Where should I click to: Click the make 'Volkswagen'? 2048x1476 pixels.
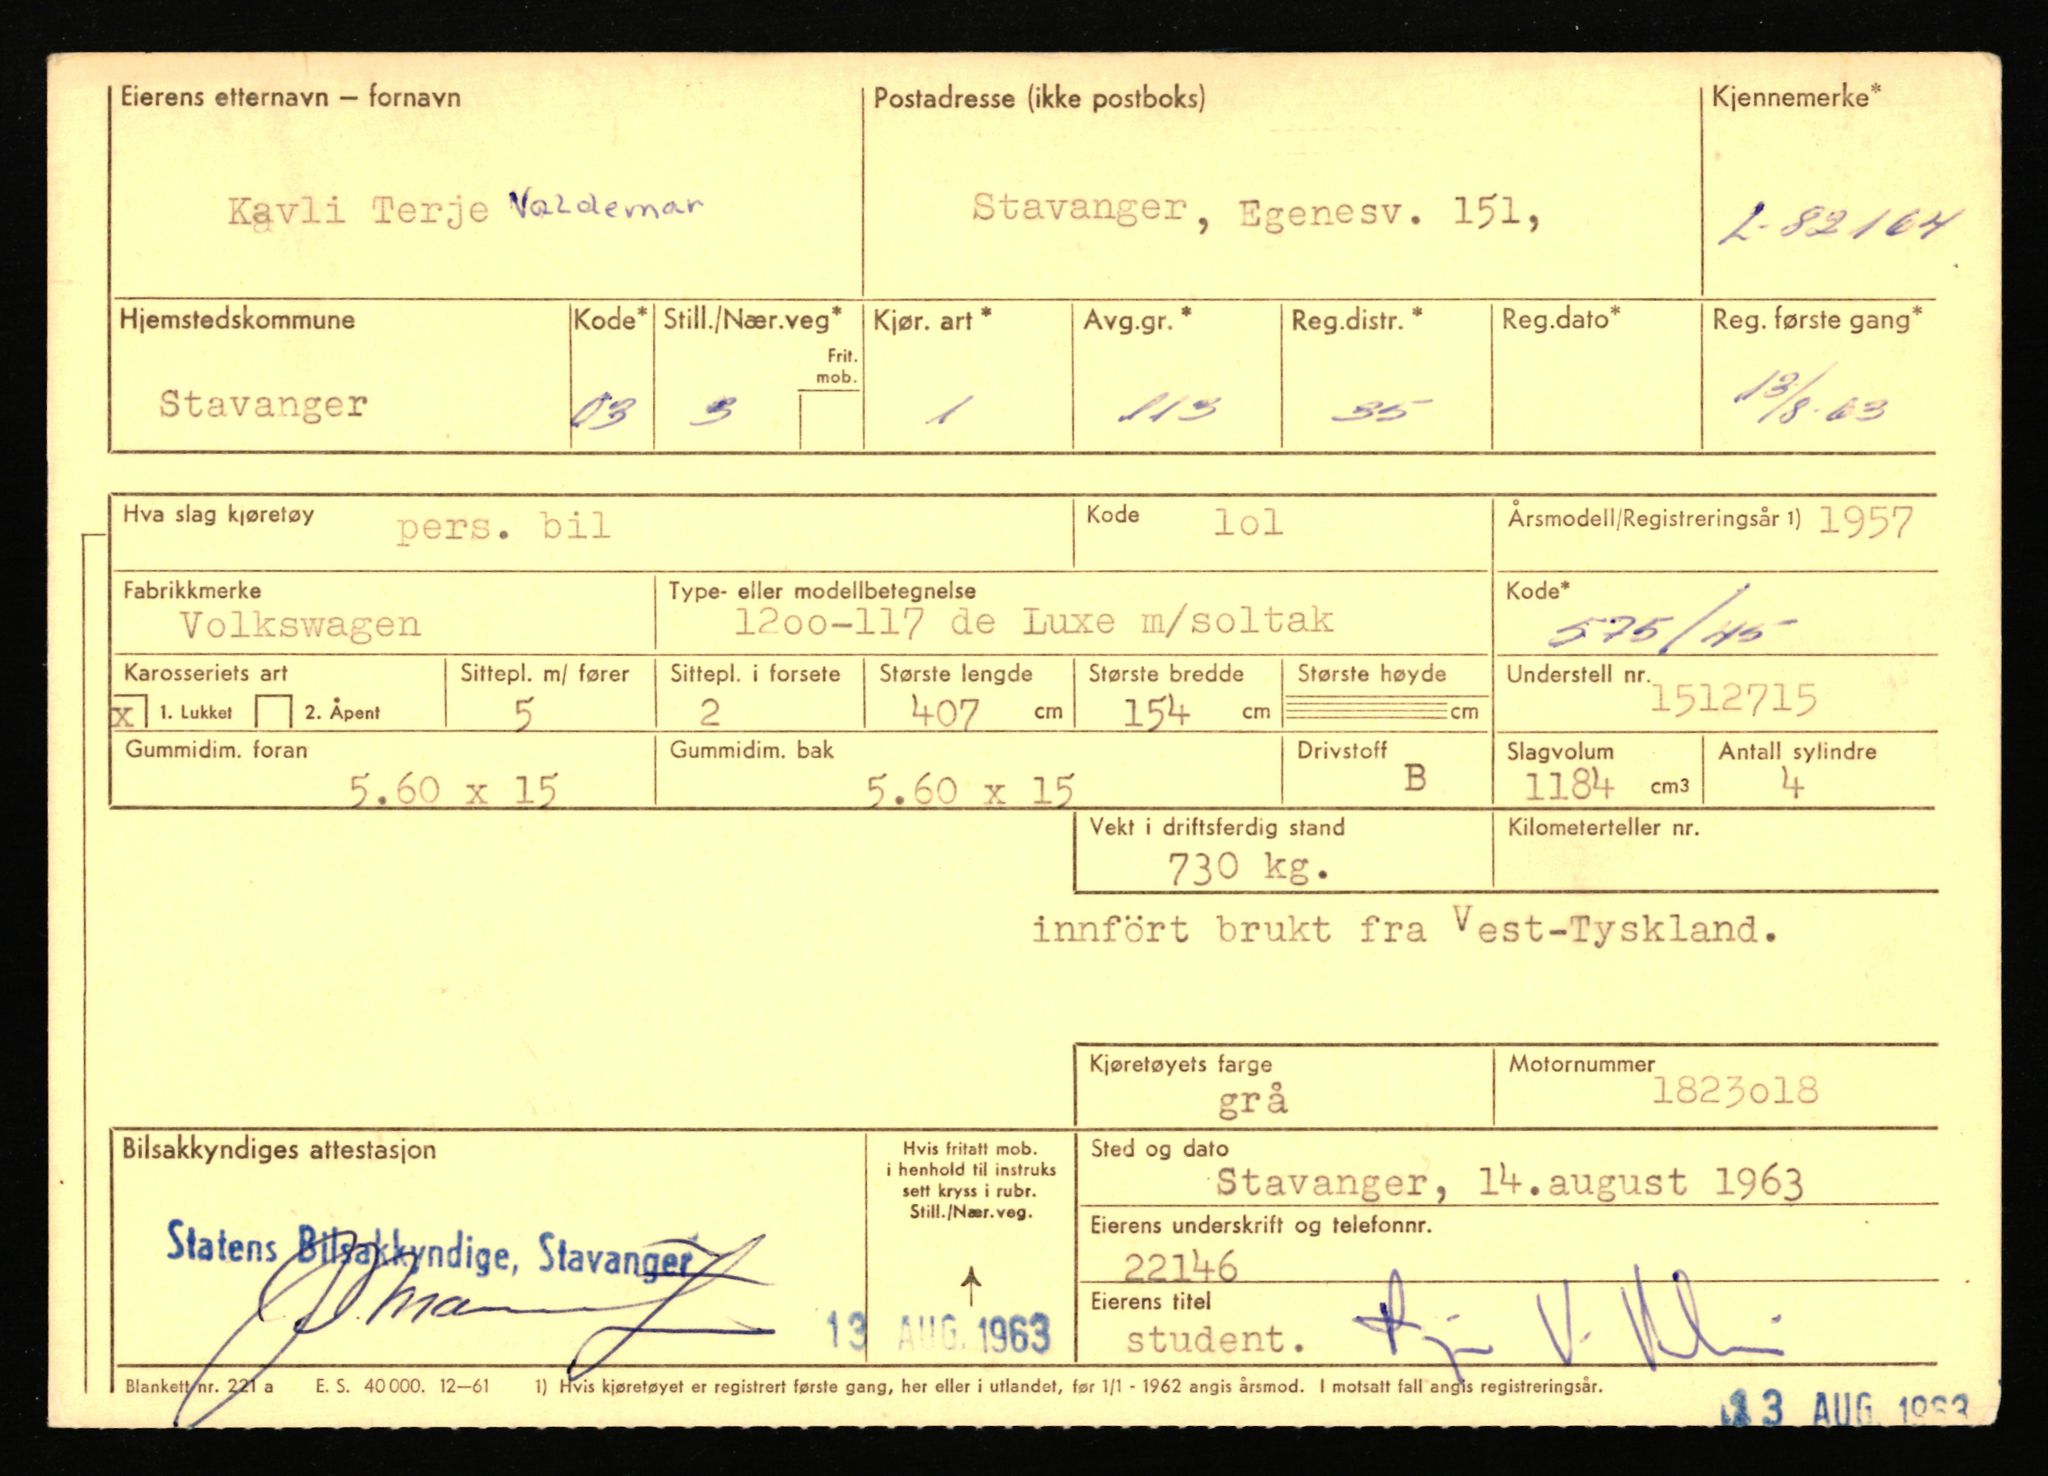point(300,624)
